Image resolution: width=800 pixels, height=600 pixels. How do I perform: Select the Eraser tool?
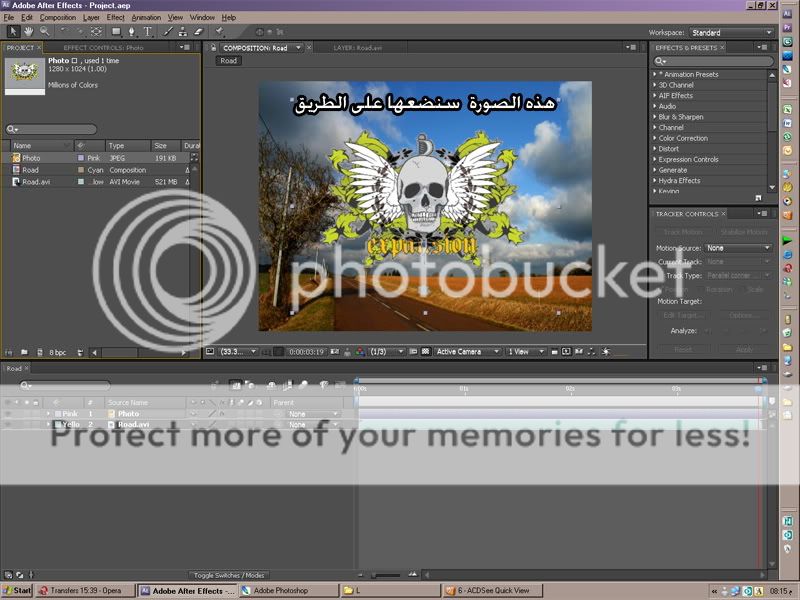coord(198,32)
